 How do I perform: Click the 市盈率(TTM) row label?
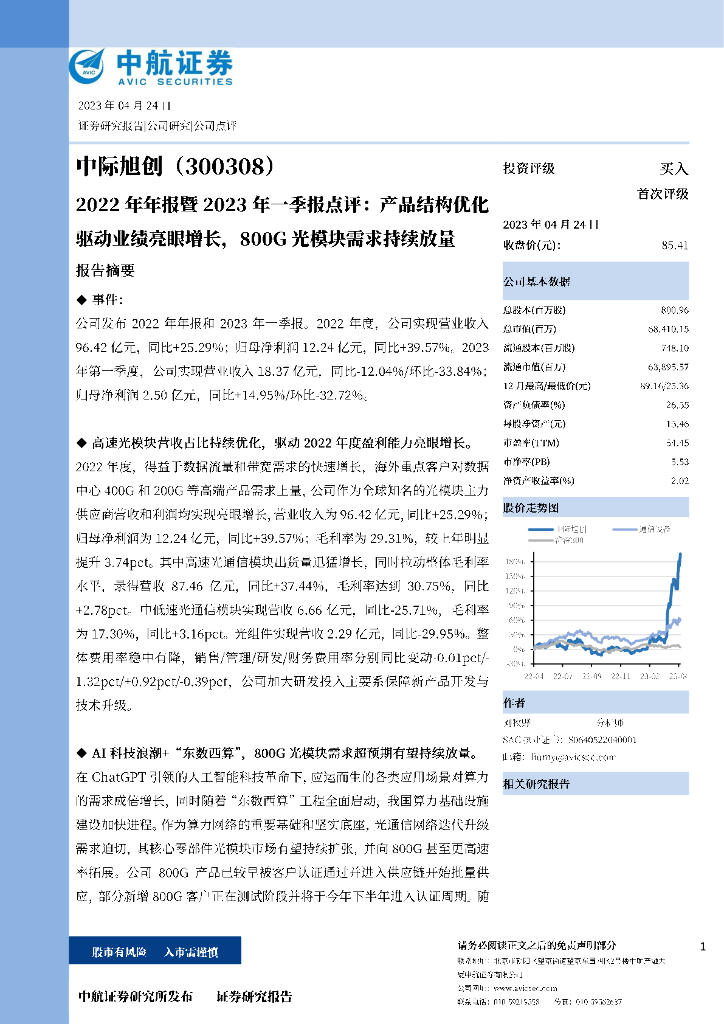tap(531, 443)
